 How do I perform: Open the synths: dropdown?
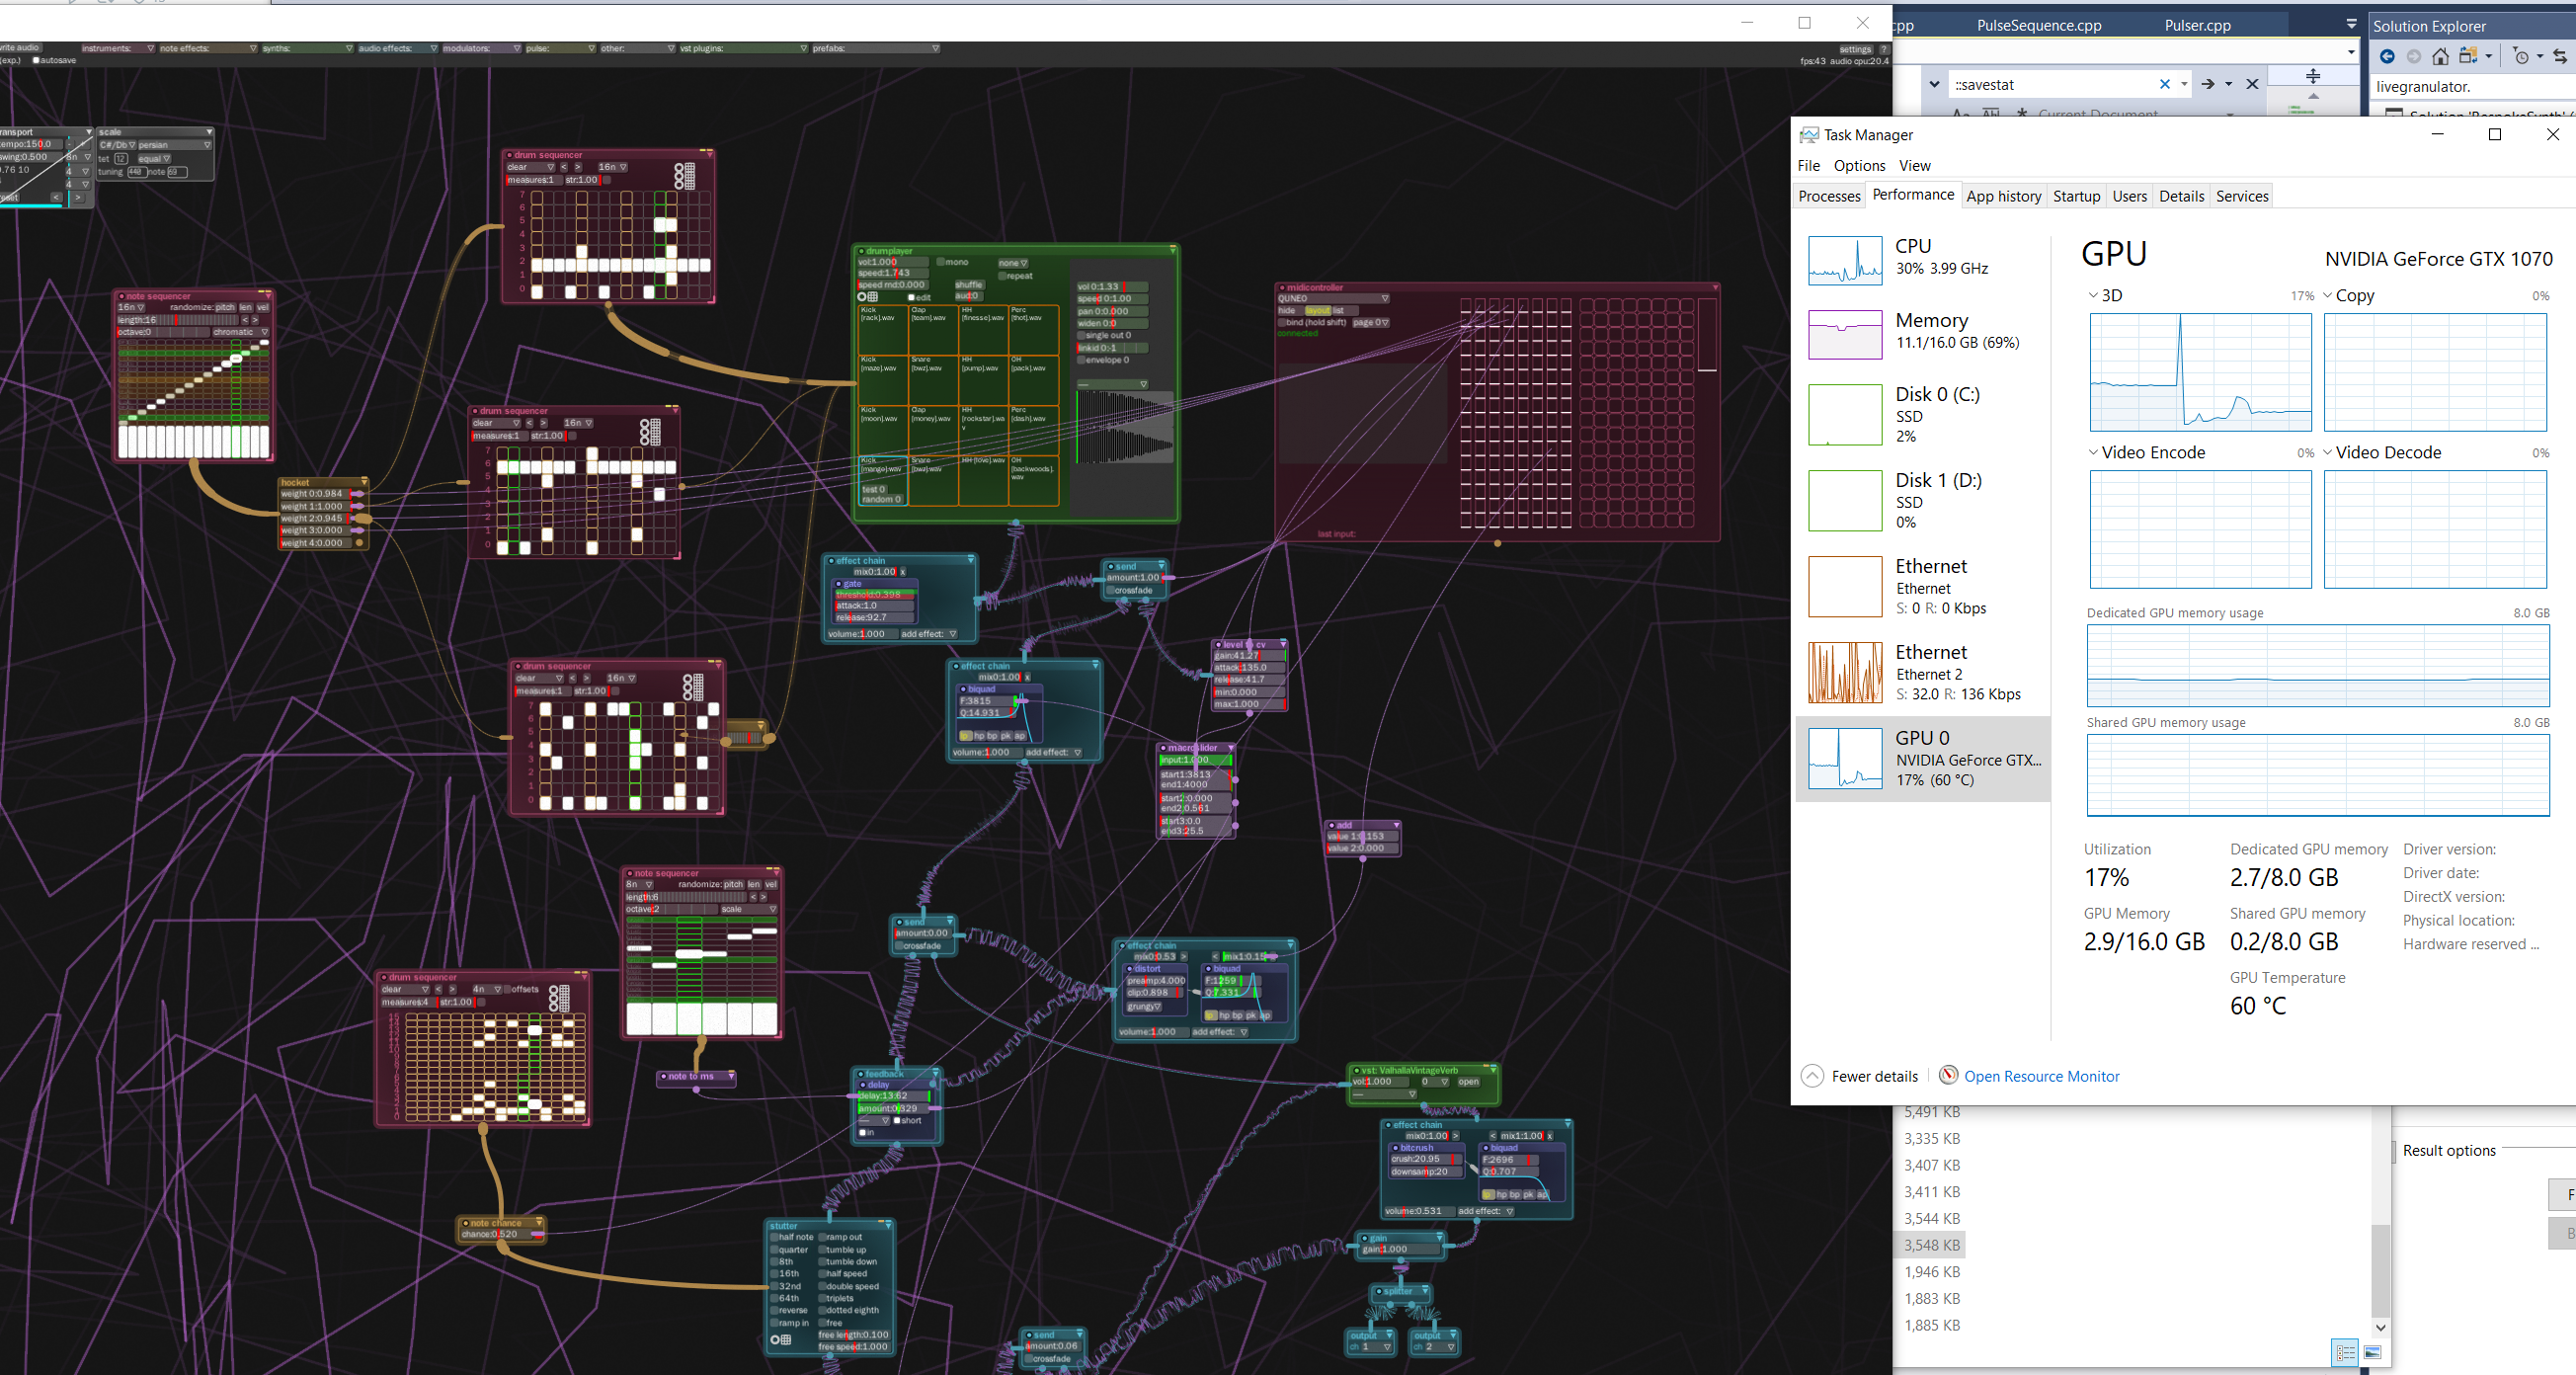(307, 48)
